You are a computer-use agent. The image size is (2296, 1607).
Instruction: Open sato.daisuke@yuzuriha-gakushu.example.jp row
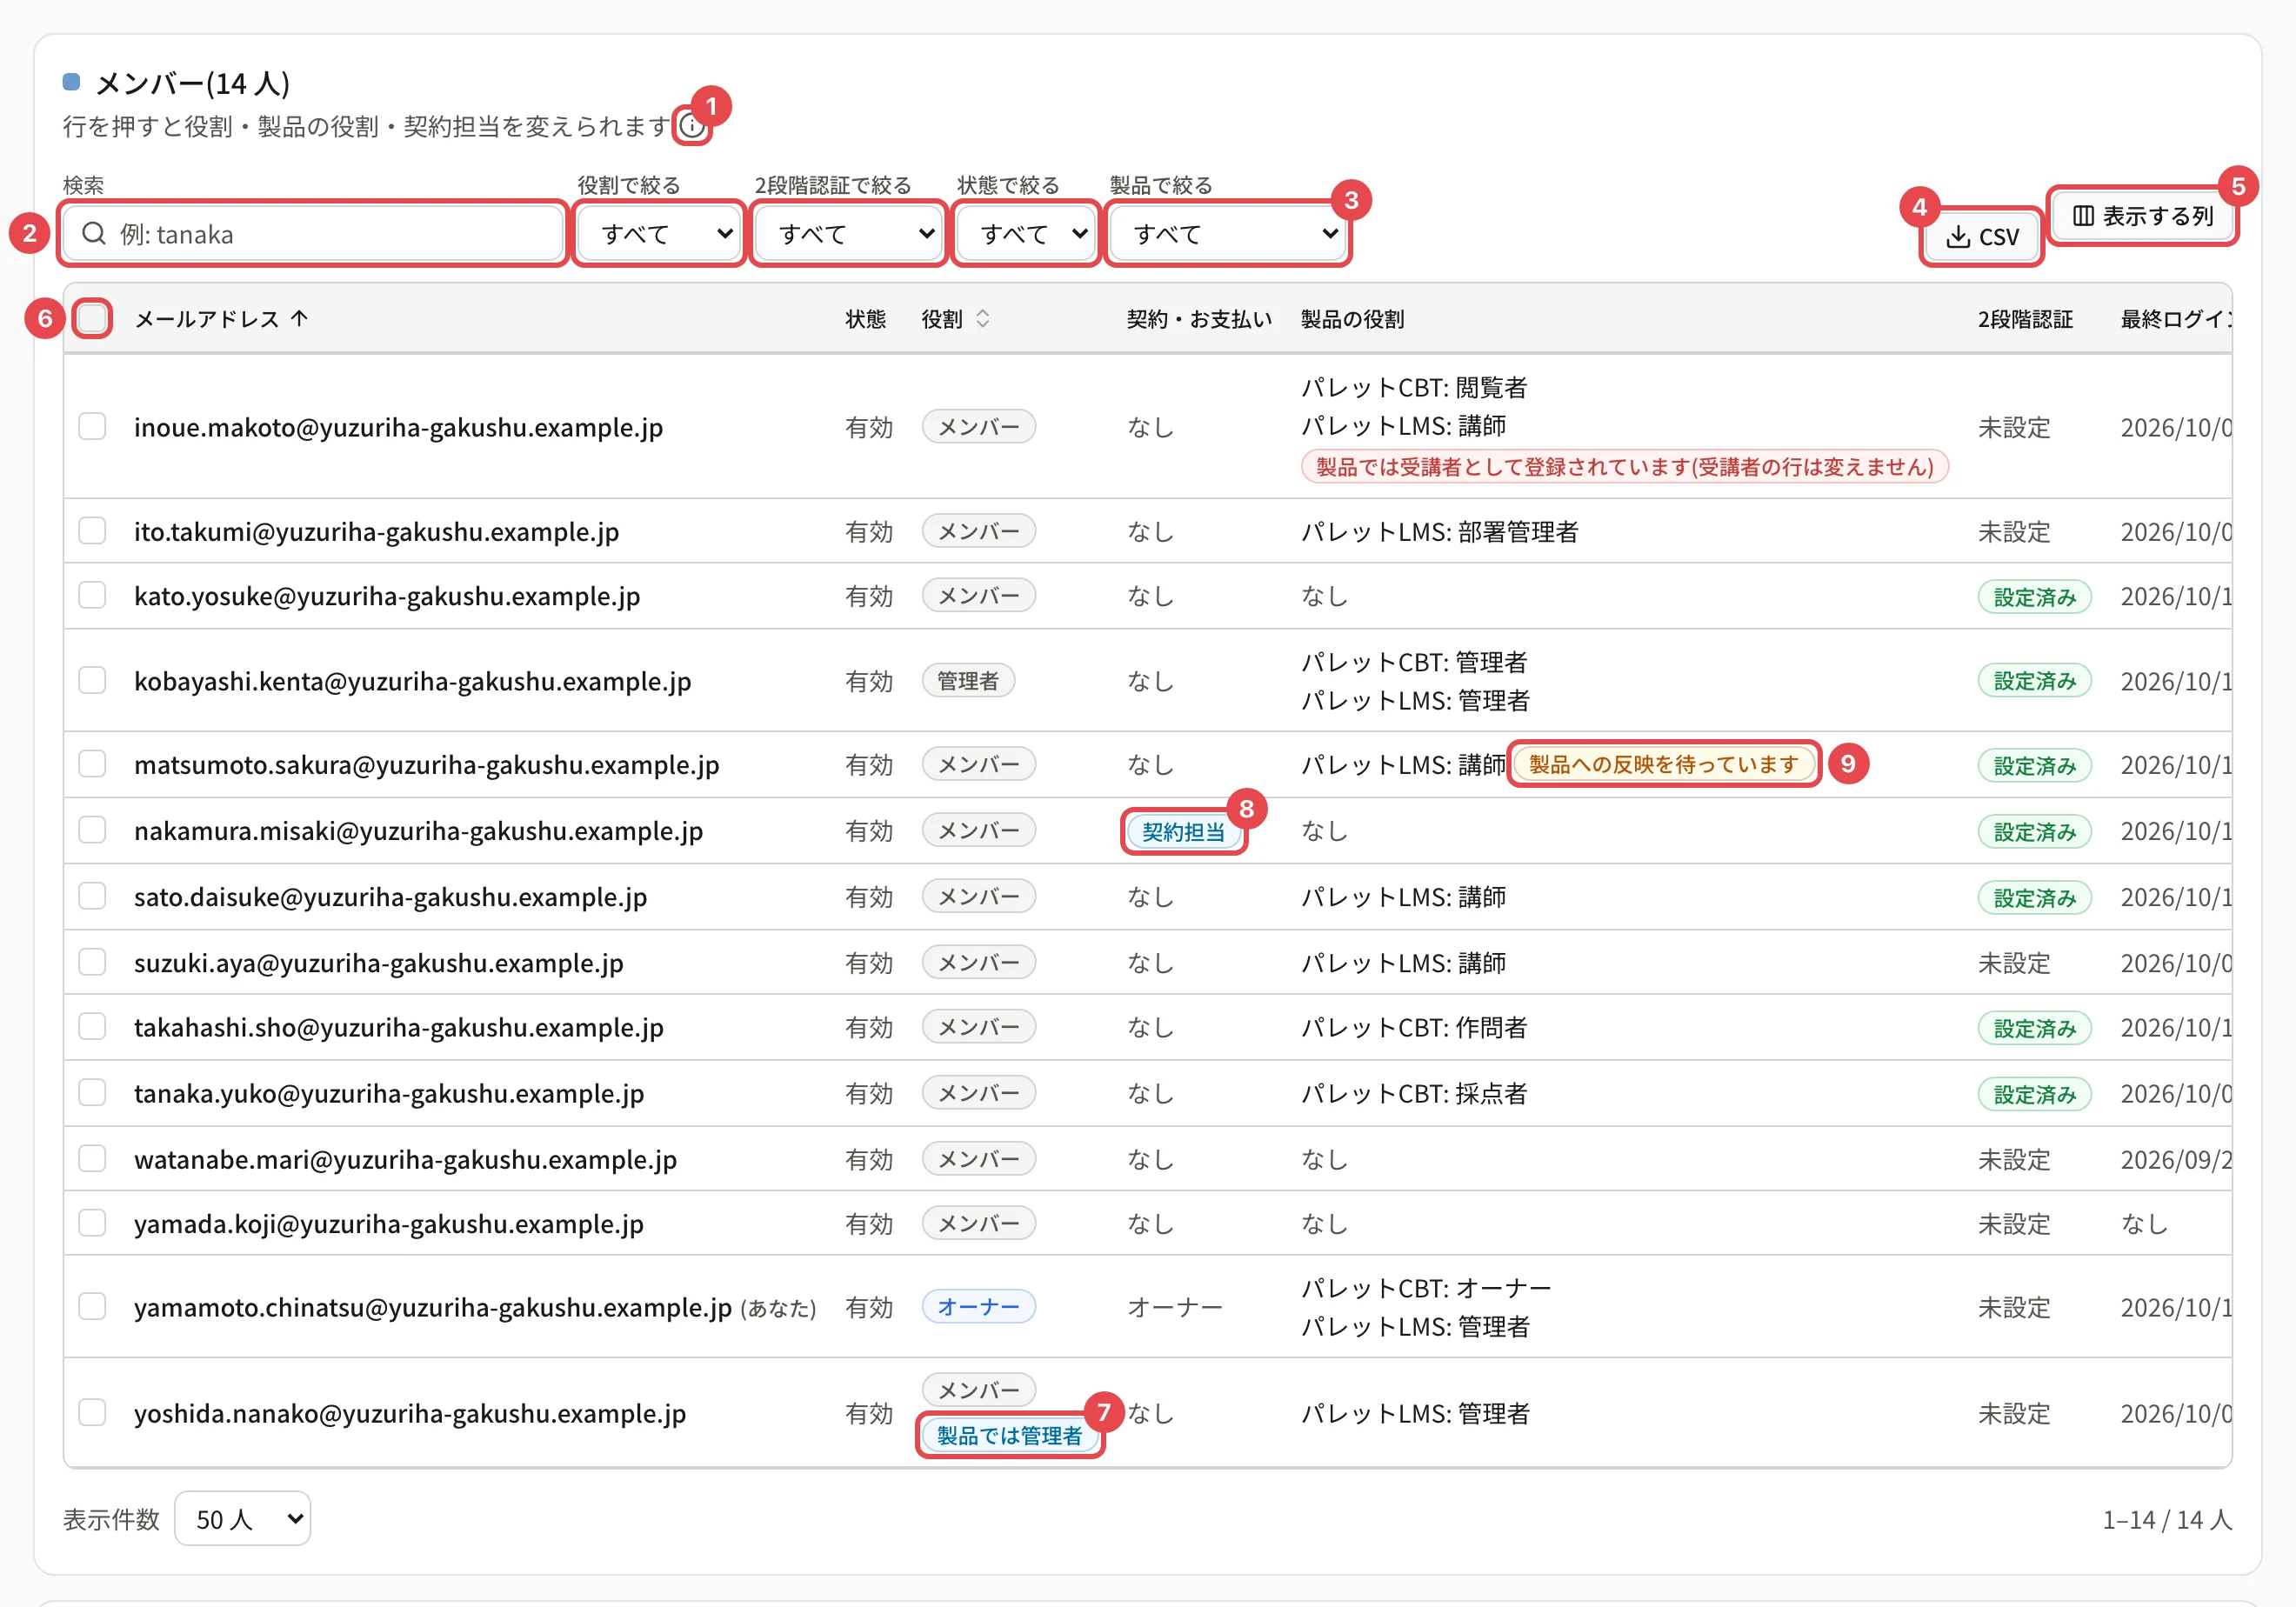pos(1147,897)
